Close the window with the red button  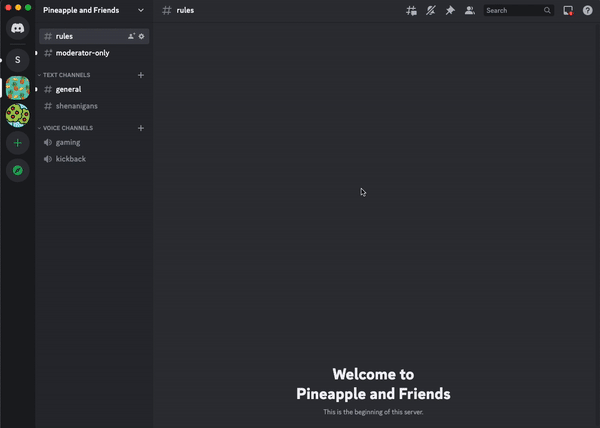pos(8,7)
